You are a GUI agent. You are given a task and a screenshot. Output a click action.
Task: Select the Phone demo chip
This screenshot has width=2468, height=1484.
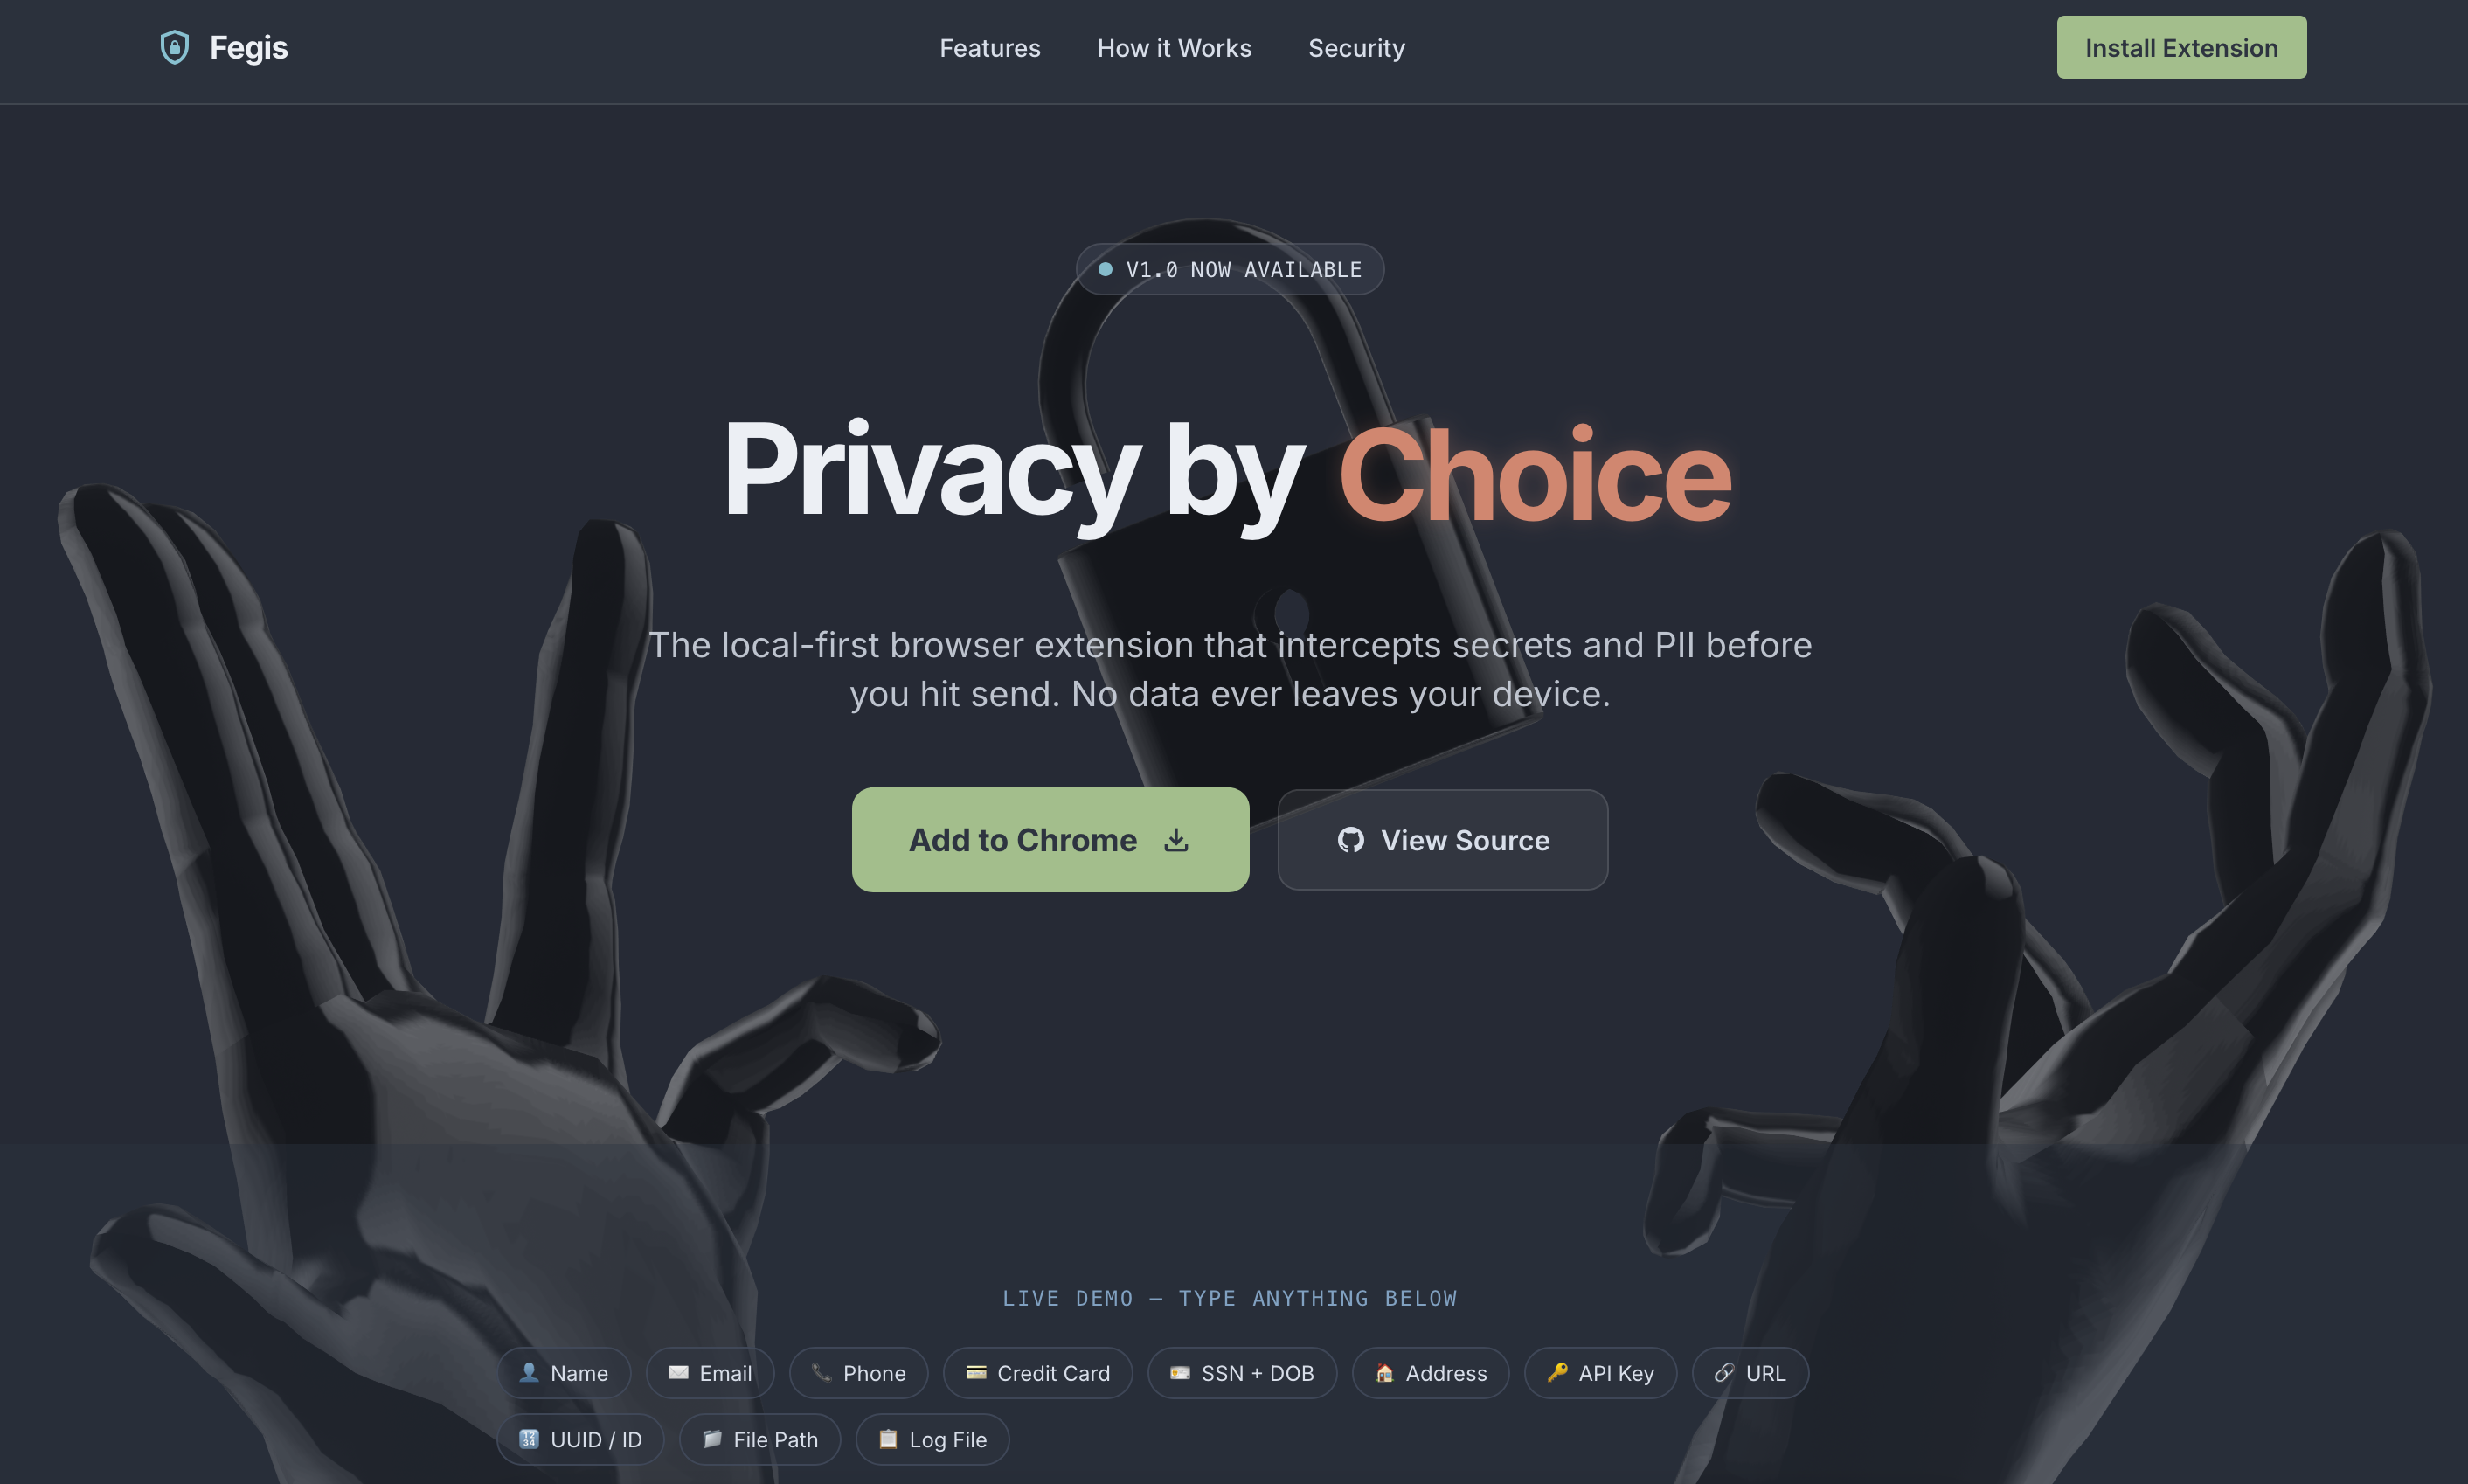[858, 1373]
